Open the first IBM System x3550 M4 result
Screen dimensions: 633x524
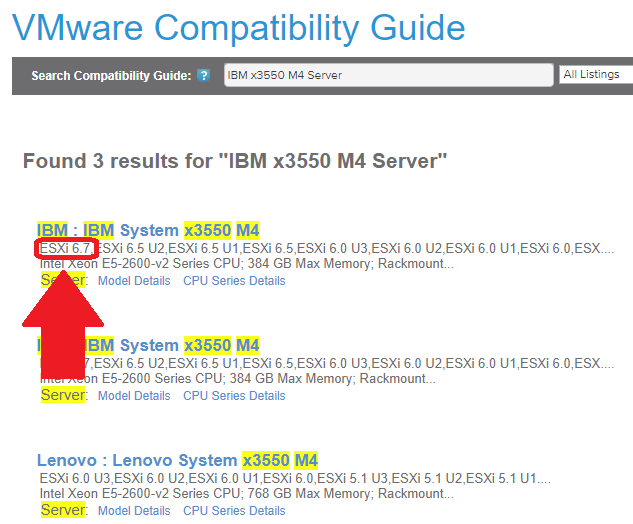pyautogui.click(x=148, y=230)
